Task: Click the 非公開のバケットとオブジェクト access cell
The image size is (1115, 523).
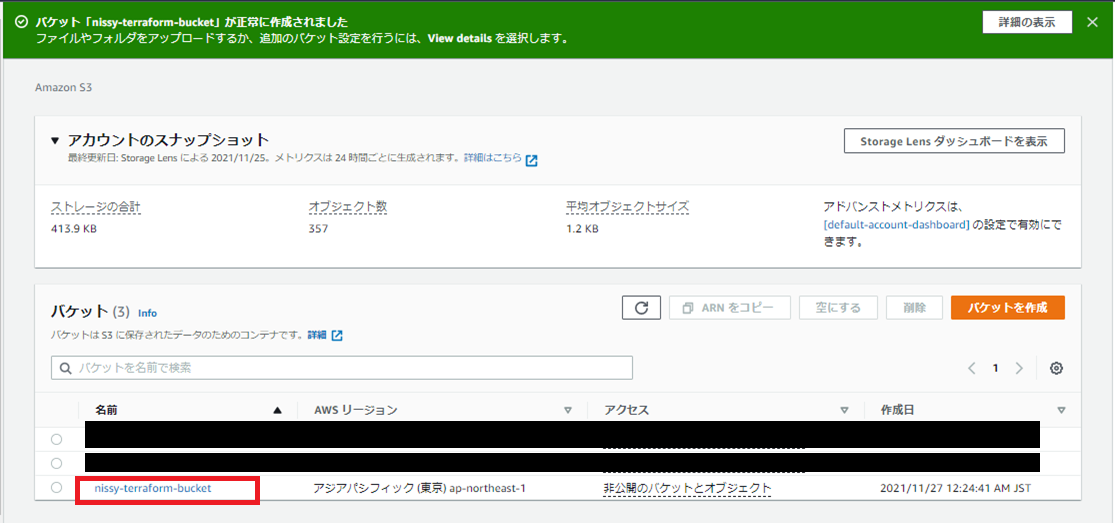Action: [687, 489]
